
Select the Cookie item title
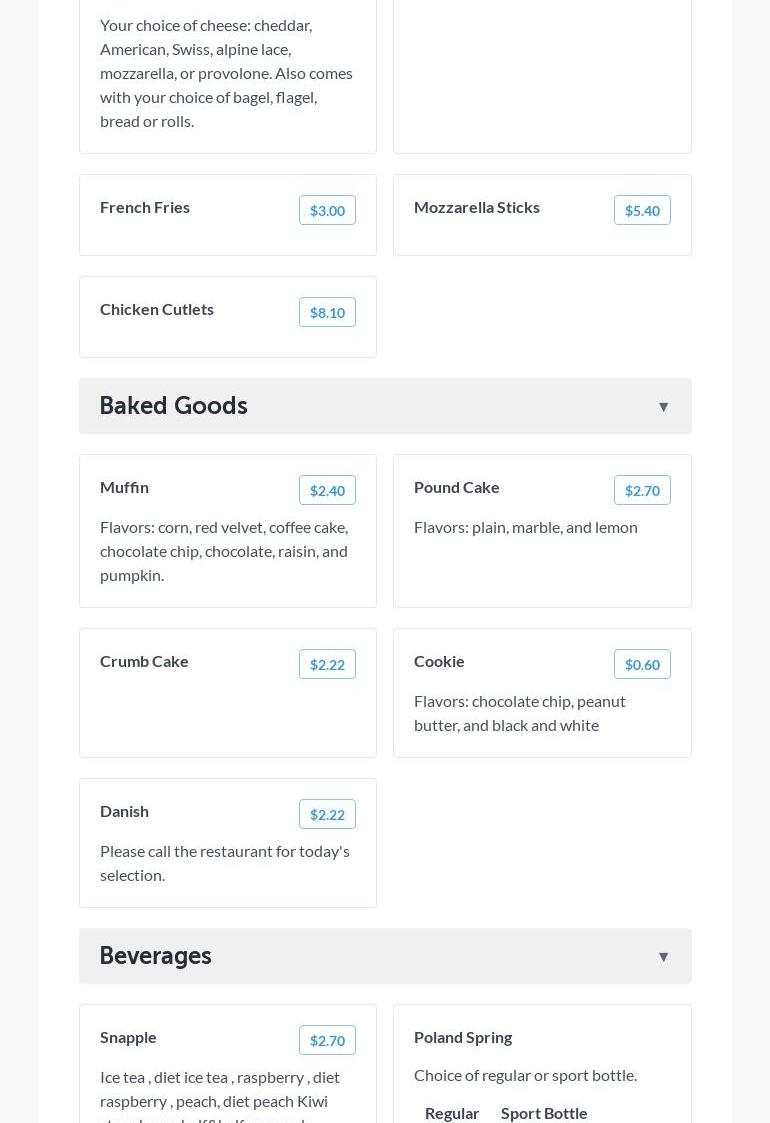439,661
